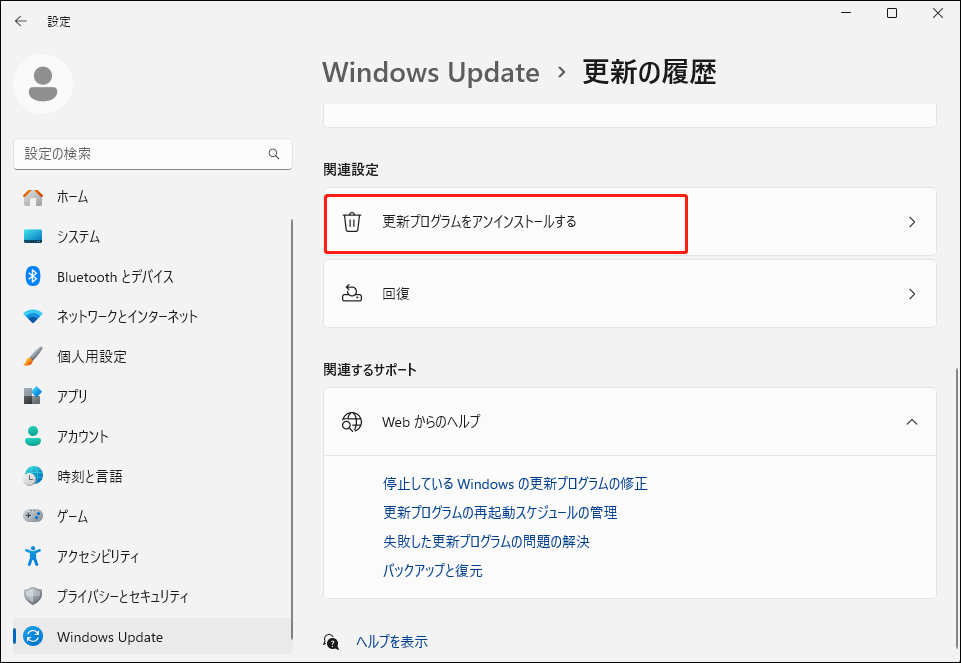
Task: Open 時刻と言語 via its clock icon
Action: [x=29, y=477]
